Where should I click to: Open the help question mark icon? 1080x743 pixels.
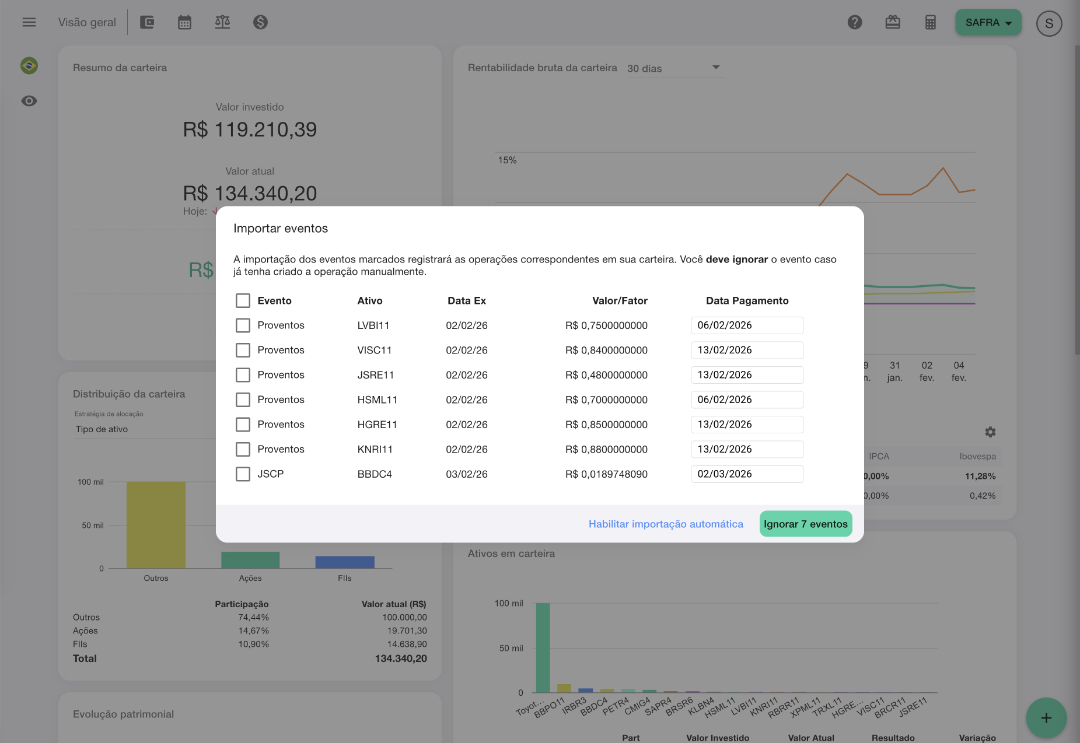(x=855, y=22)
